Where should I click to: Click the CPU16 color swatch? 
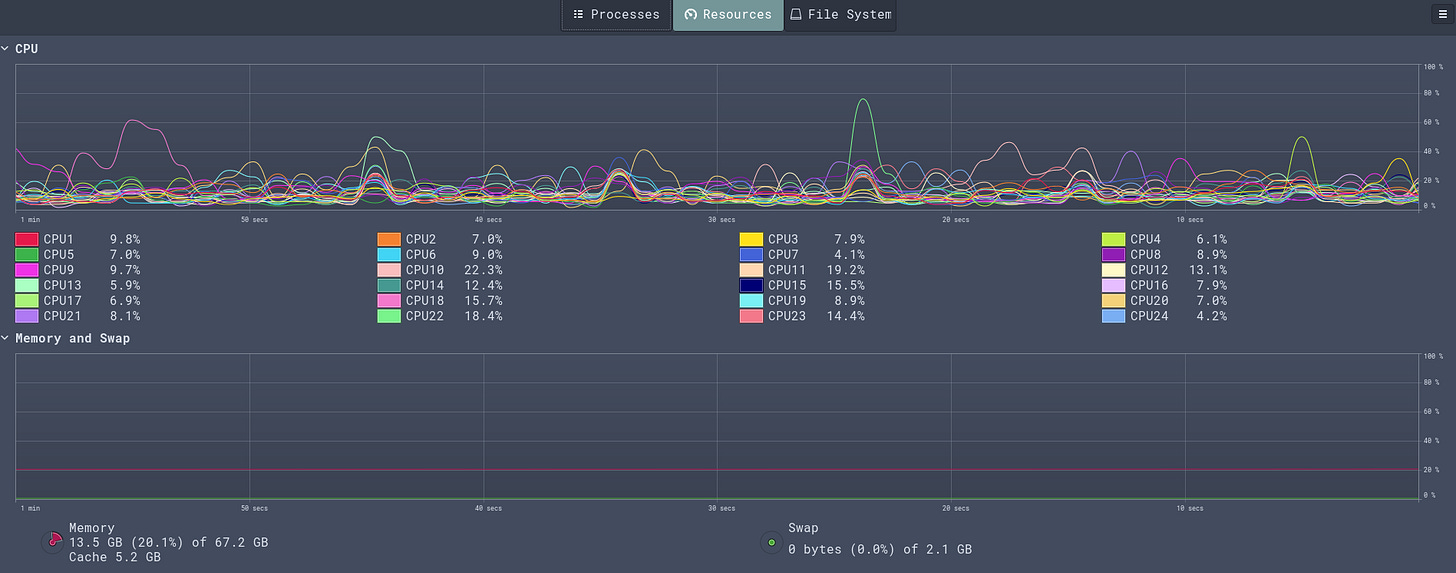point(1114,285)
